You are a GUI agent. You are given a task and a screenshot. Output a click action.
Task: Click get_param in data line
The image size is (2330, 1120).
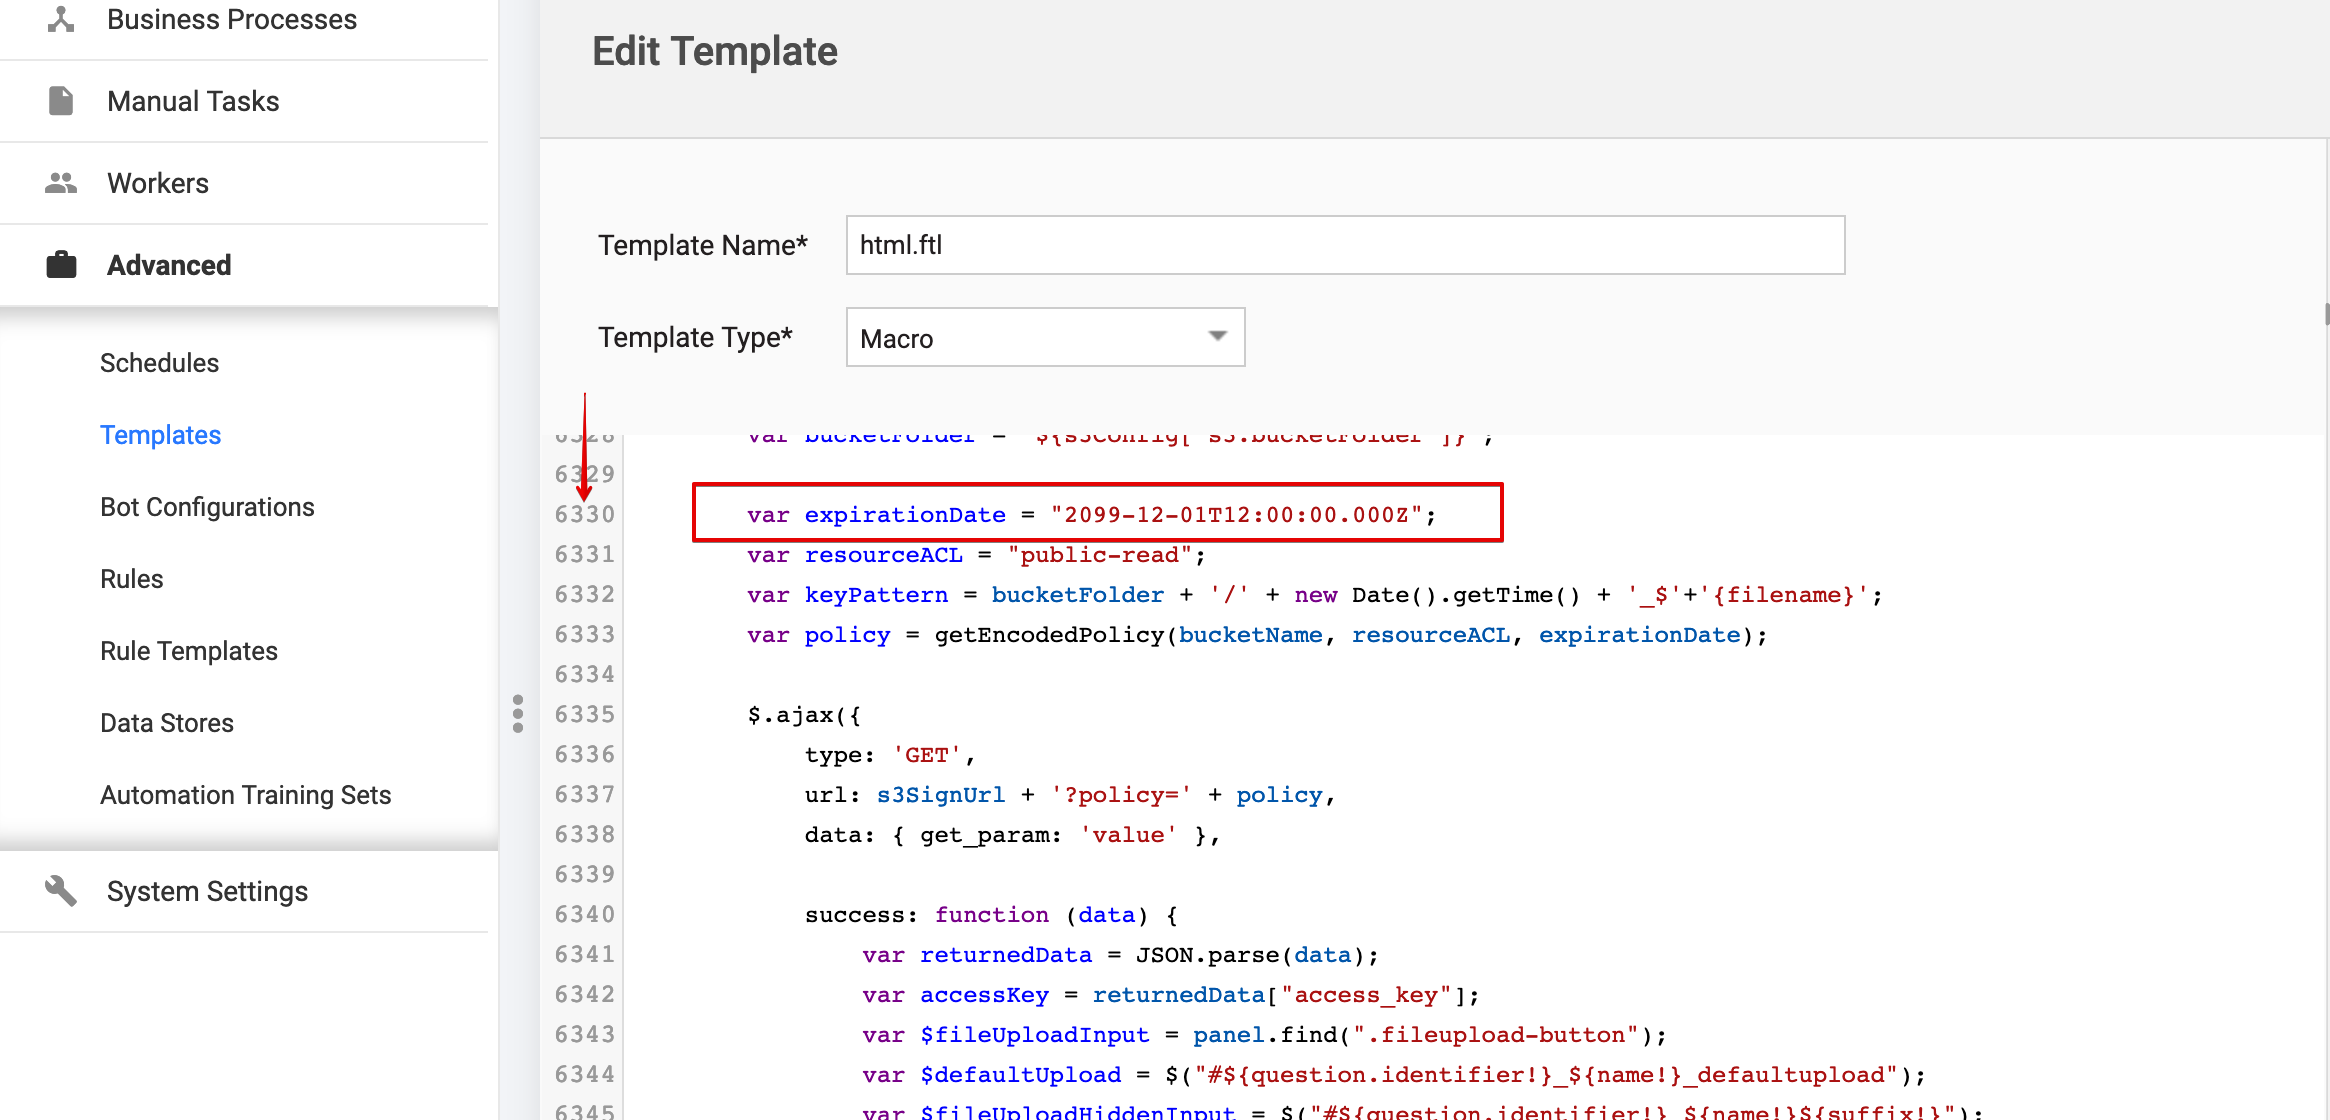pyautogui.click(x=984, y=834)
